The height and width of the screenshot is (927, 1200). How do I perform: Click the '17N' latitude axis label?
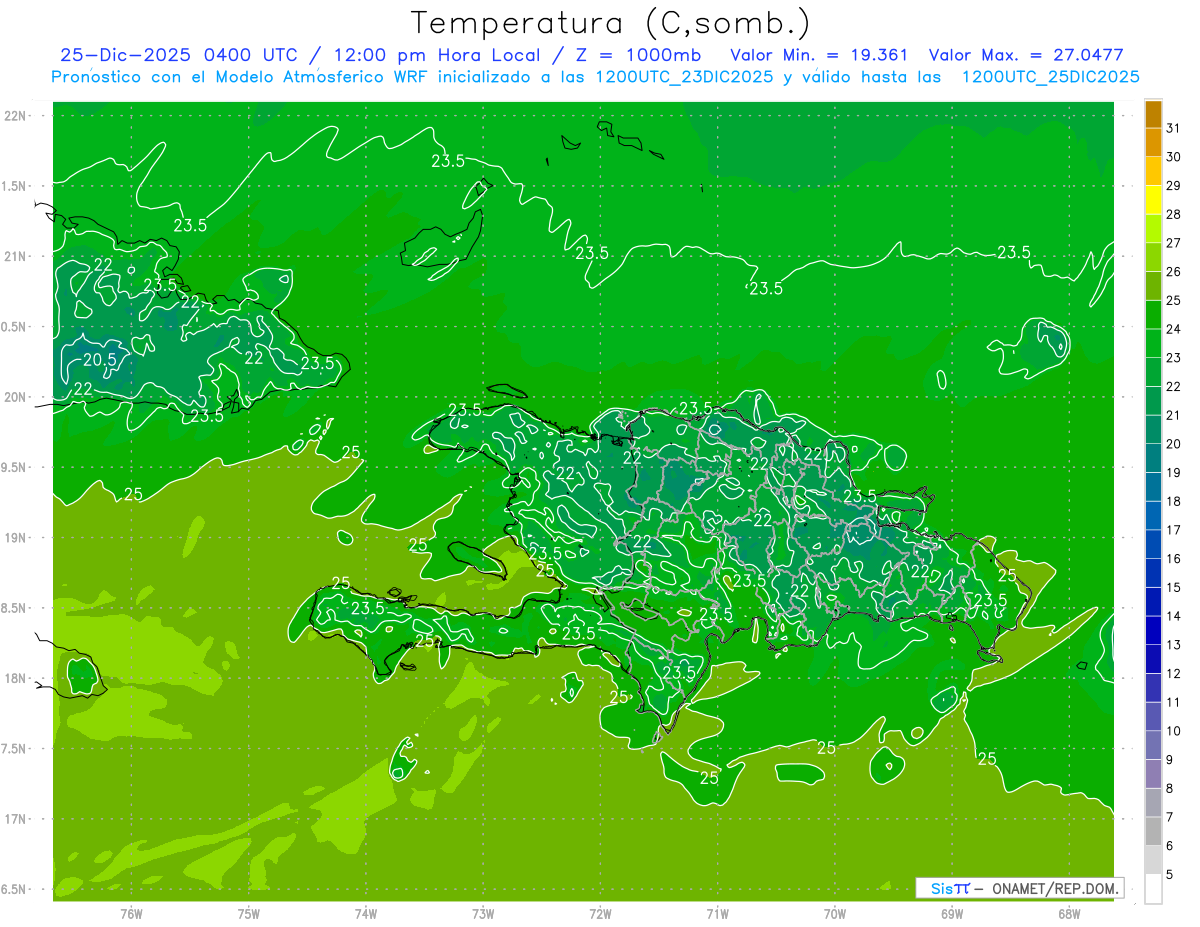pos(14,819)
